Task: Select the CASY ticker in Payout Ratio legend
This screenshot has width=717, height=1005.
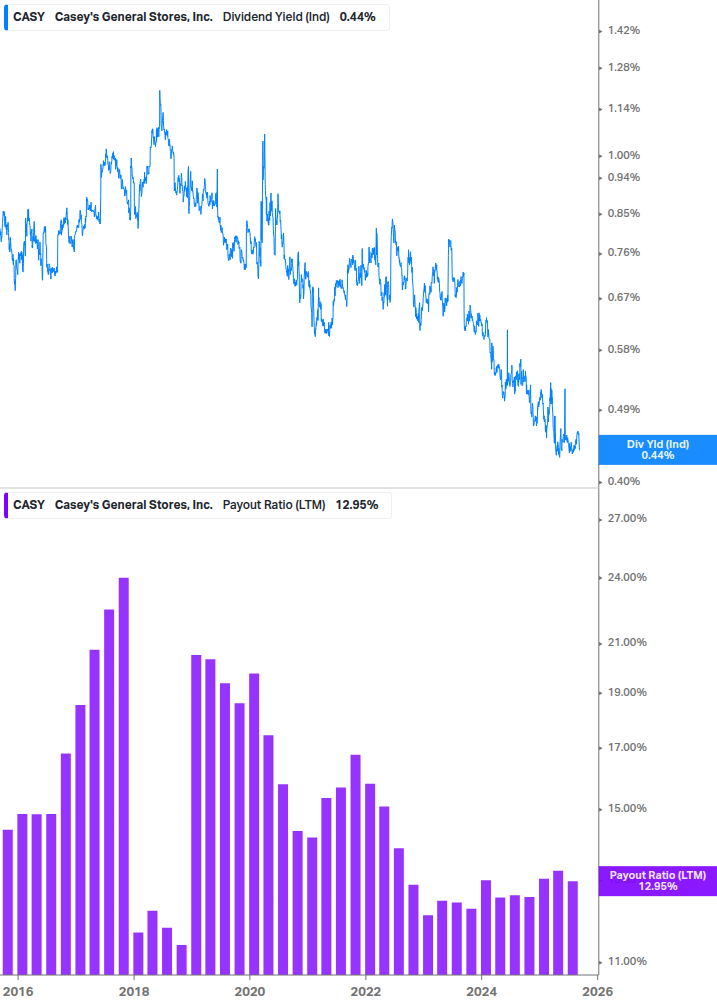Action: (28, 505)
